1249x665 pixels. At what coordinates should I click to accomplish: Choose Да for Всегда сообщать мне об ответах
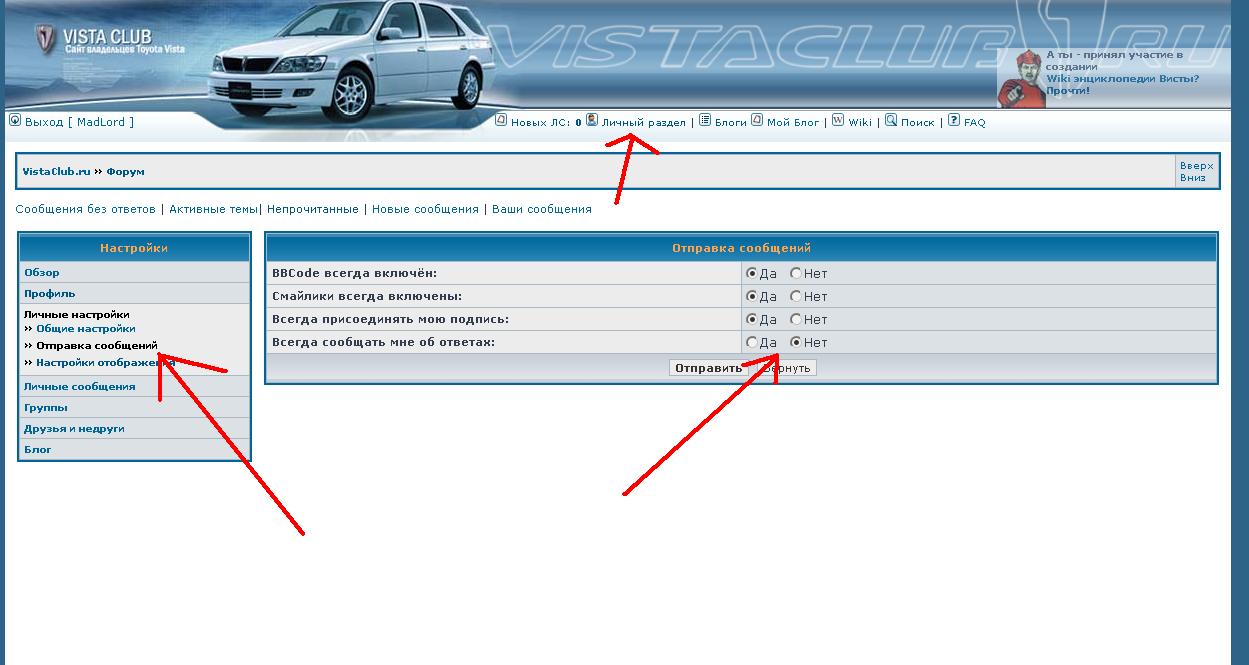pos(752,342)
